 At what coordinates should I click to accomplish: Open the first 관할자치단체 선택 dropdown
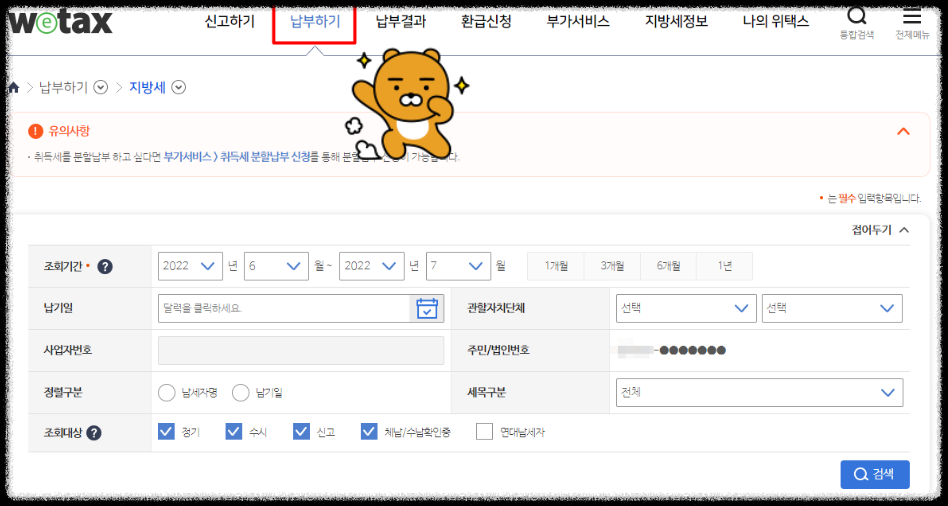[686, 308]
